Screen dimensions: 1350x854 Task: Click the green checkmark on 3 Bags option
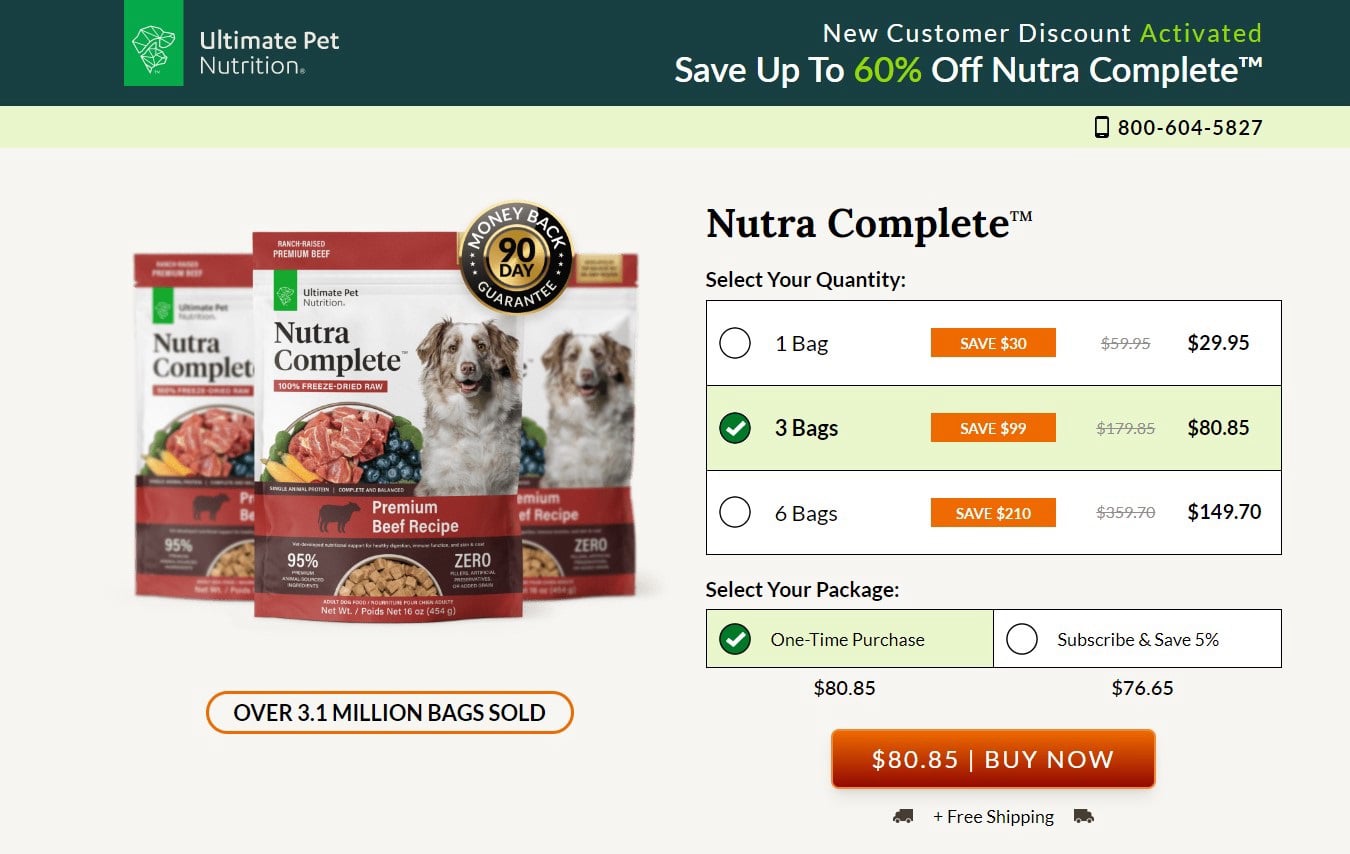point(735,427)
